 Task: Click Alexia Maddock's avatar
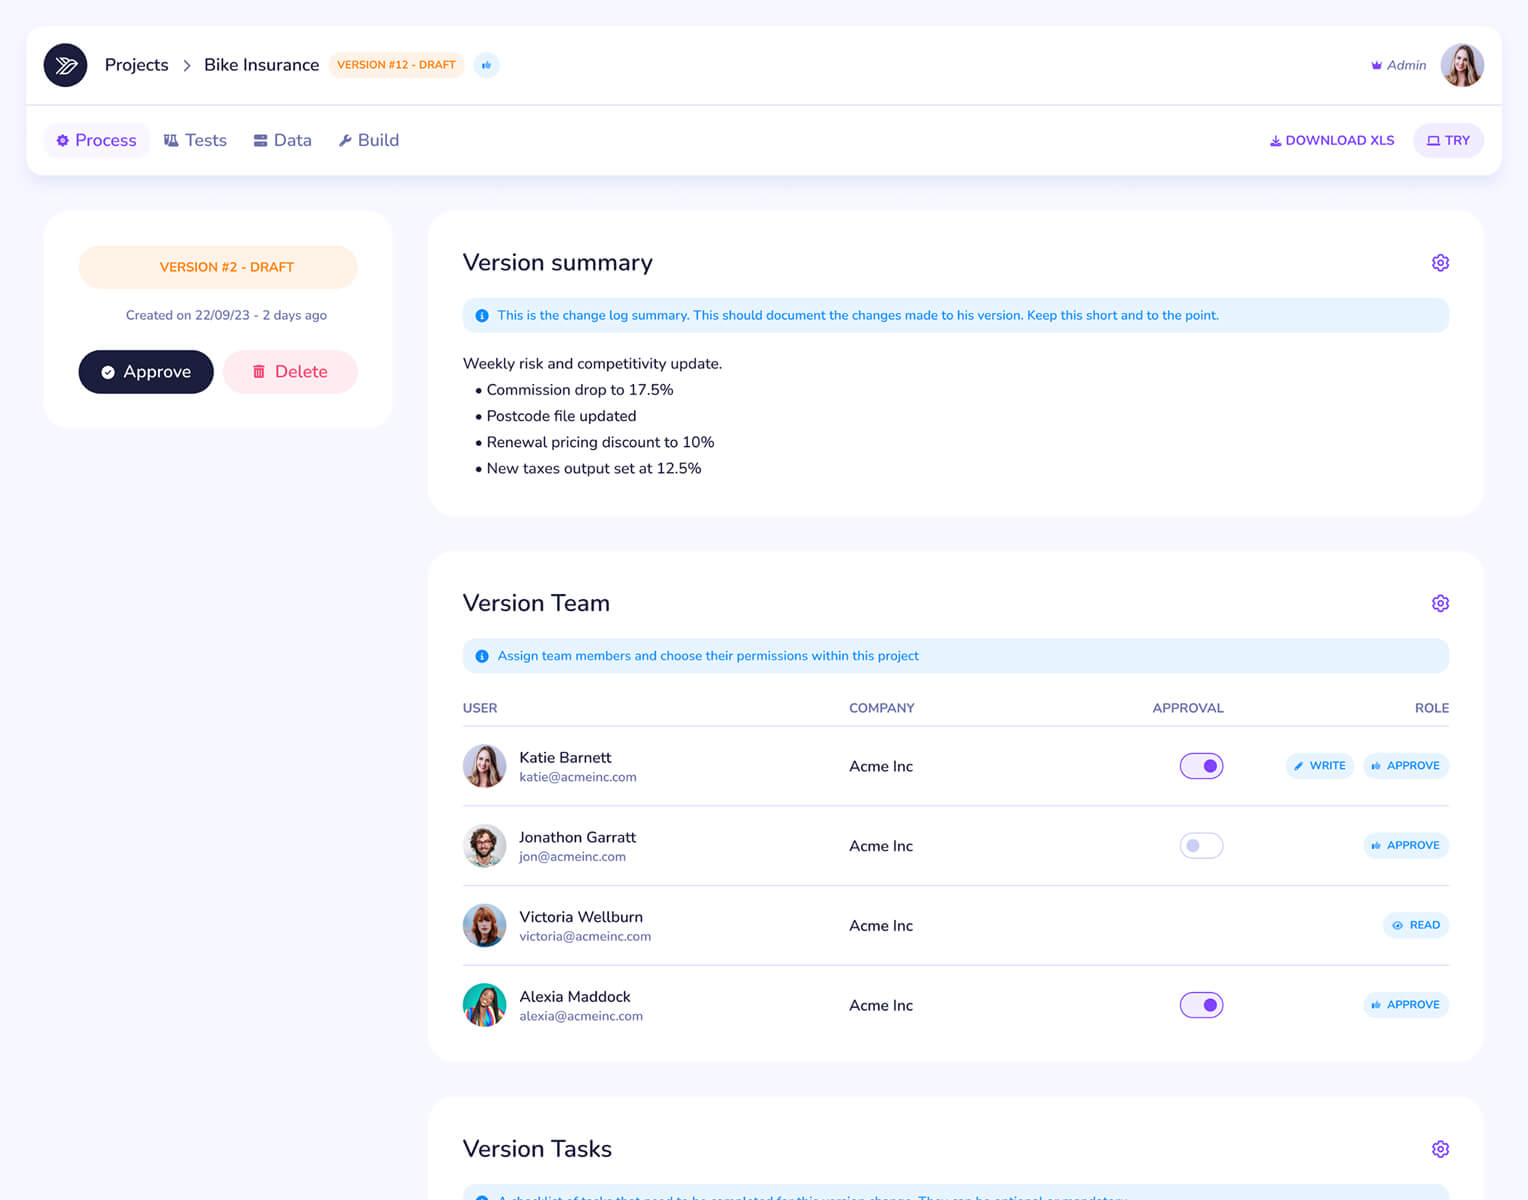click(x=484, y=1005)
